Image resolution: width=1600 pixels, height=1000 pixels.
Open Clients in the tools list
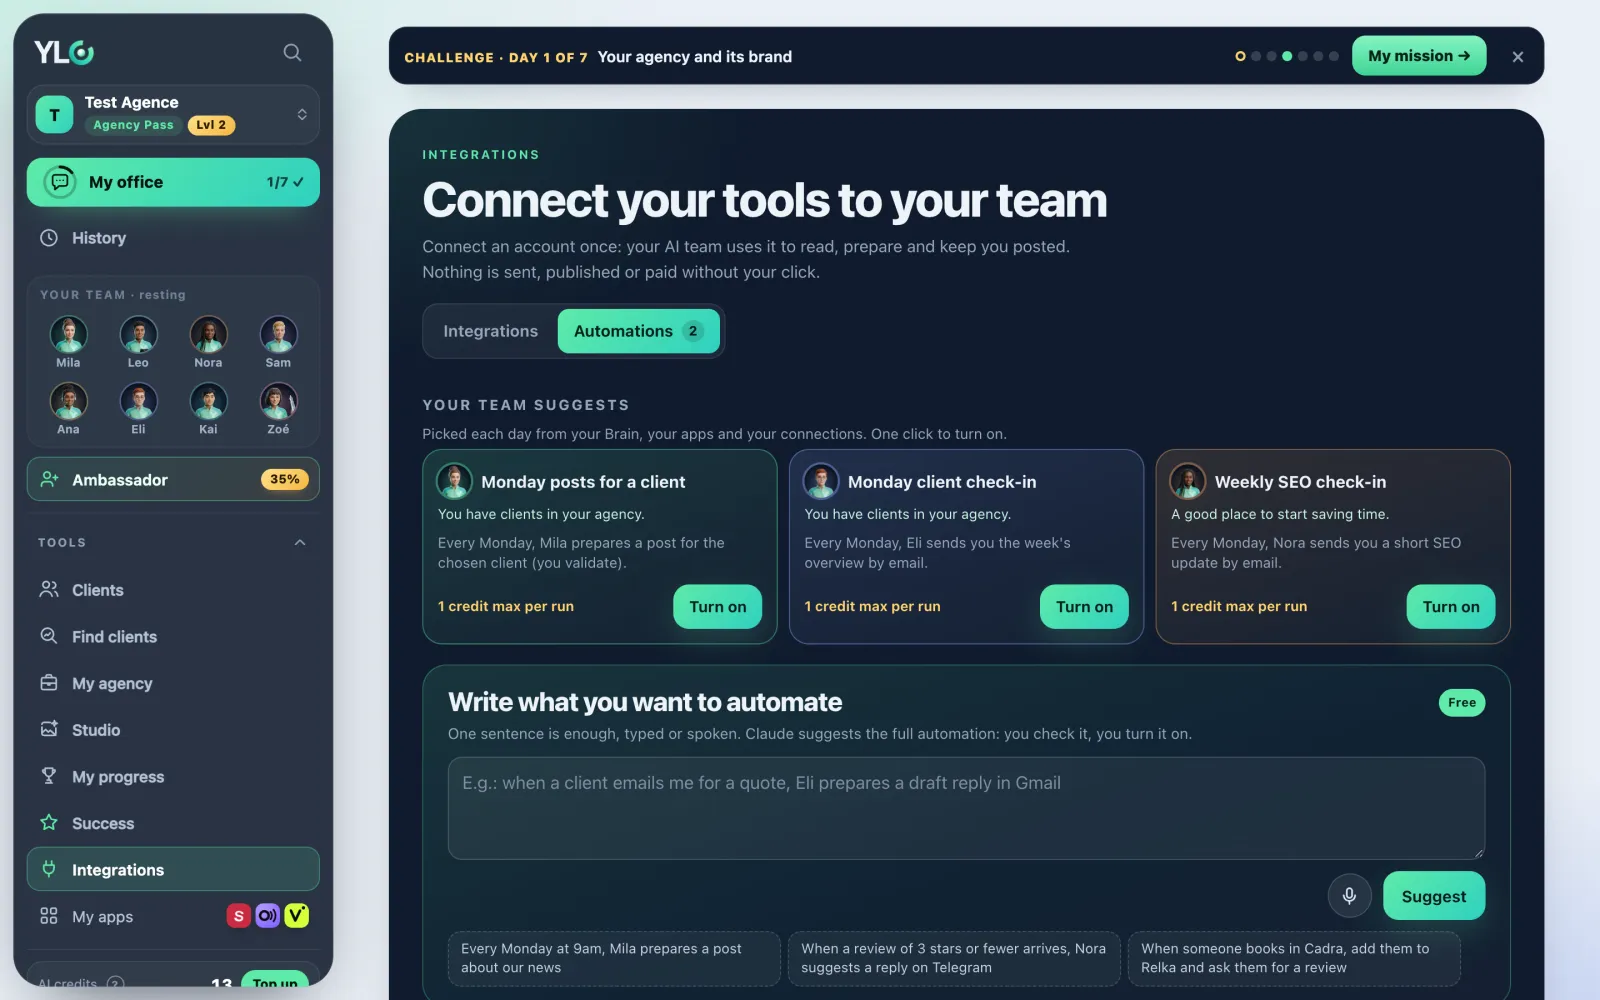coord(173,590)
